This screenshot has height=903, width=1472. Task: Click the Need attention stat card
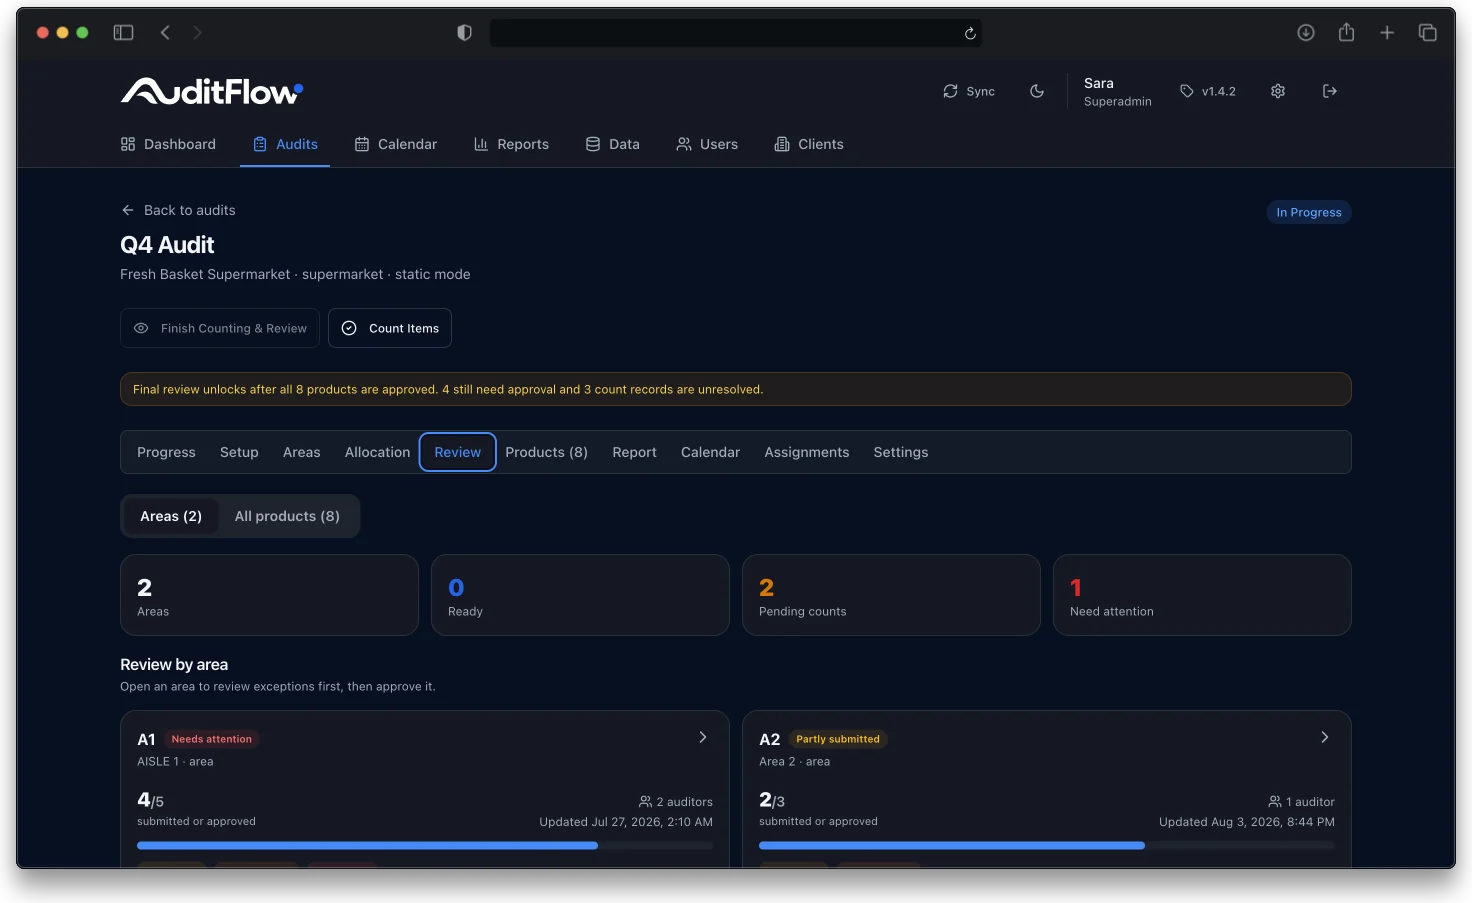1202,595
